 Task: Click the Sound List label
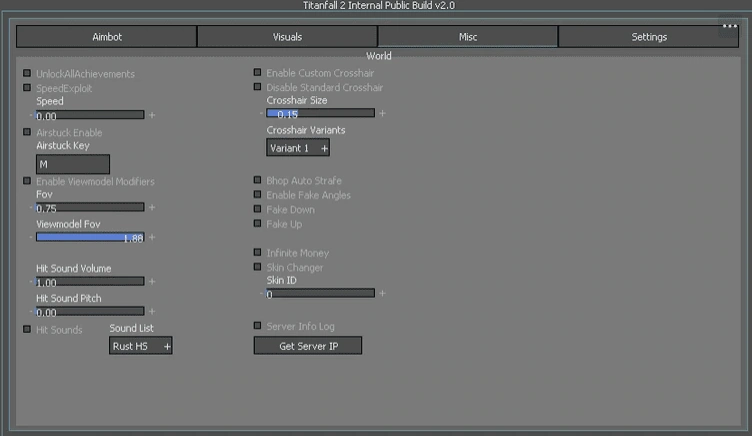click(x=131, y=328)
